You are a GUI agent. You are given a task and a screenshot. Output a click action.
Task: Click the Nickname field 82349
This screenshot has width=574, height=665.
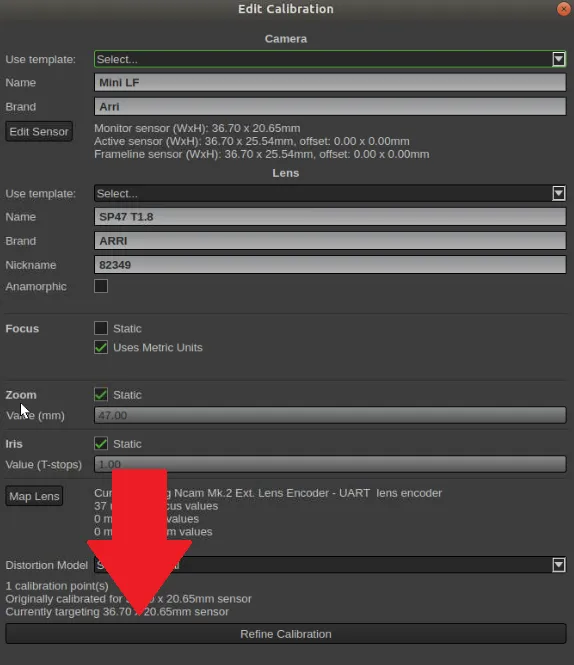(330, 265)
